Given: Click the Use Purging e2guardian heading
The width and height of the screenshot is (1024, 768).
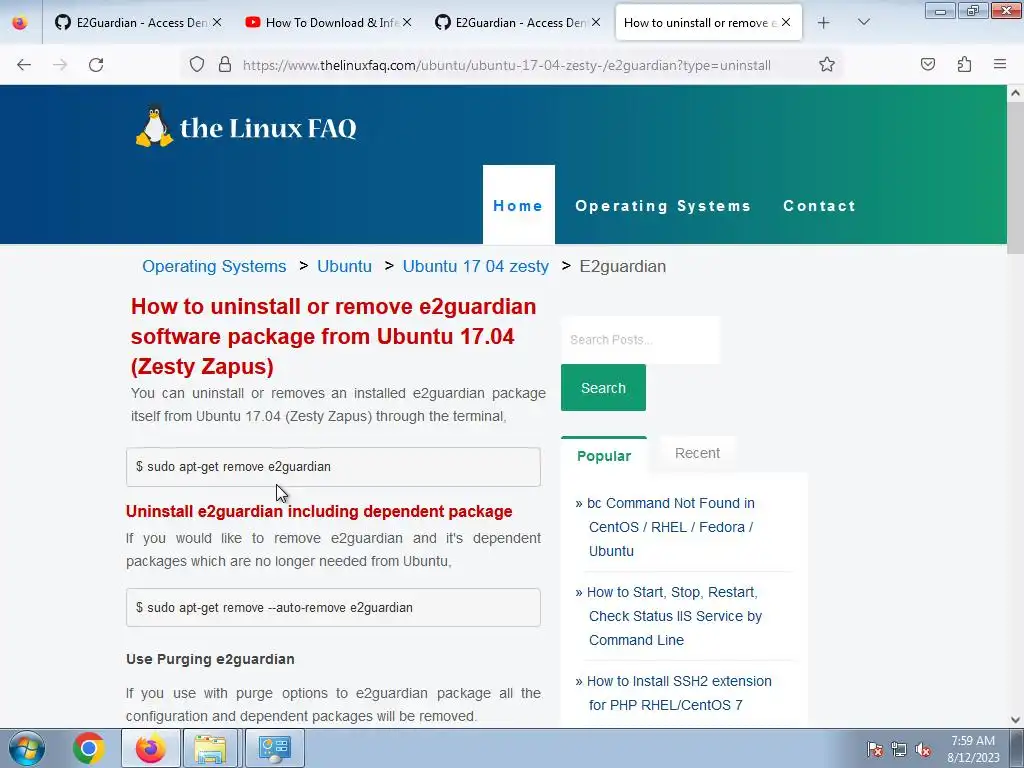Looking at the screenshot, I should pyautogui.click(x=210, y=659).
